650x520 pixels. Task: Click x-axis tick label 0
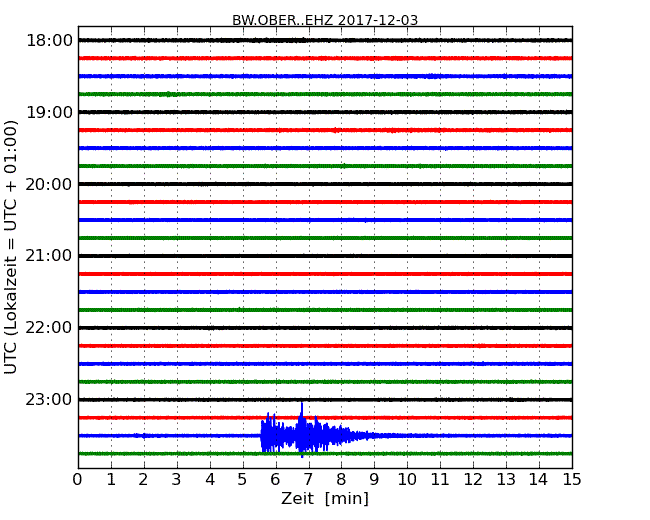78,480
